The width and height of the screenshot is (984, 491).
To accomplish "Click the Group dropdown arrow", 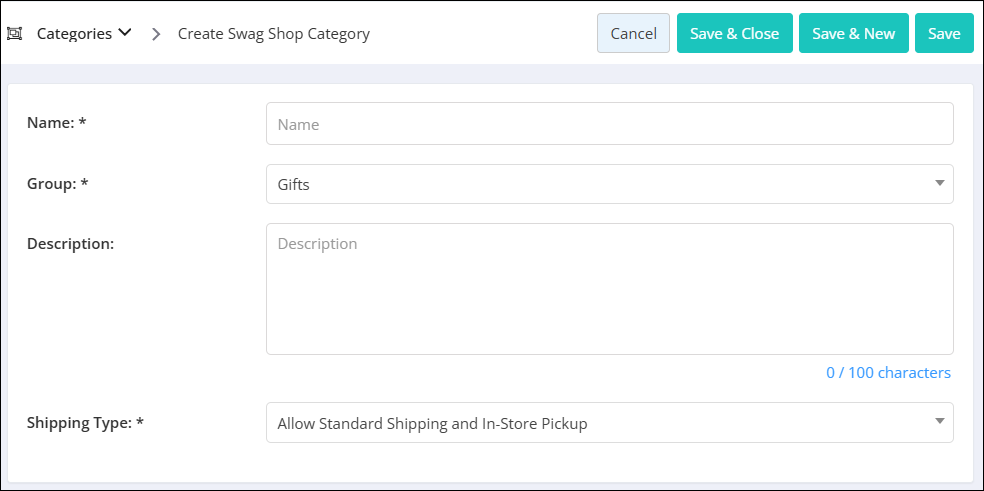I will 939,183.
